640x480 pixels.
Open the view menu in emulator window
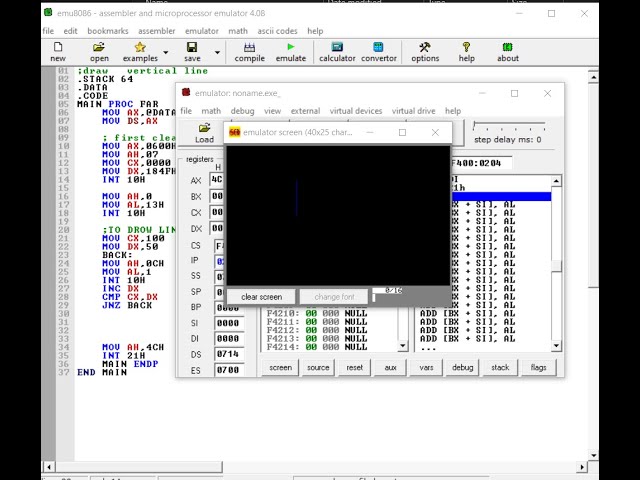click(x=272, y=111)
